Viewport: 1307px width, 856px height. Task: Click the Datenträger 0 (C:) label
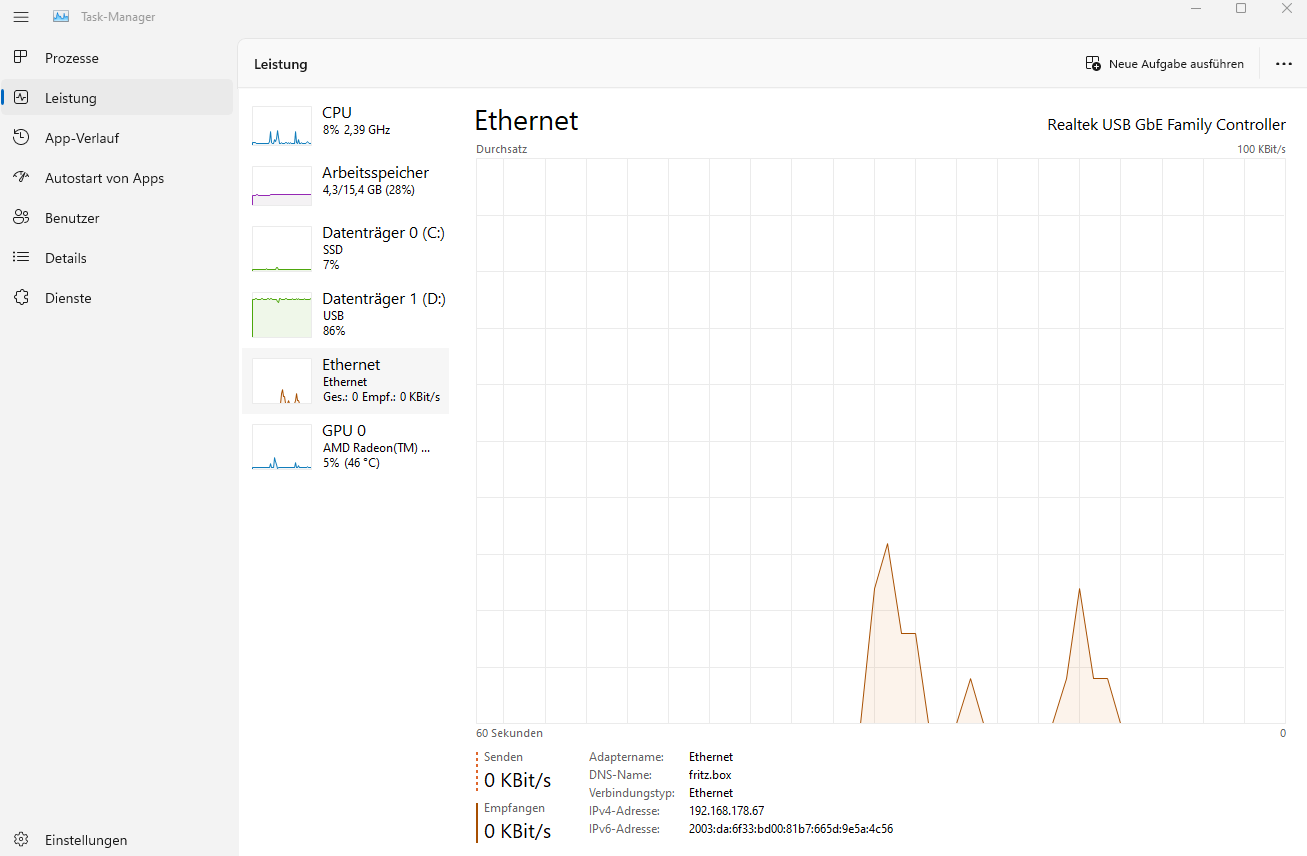tap(383, 233)
